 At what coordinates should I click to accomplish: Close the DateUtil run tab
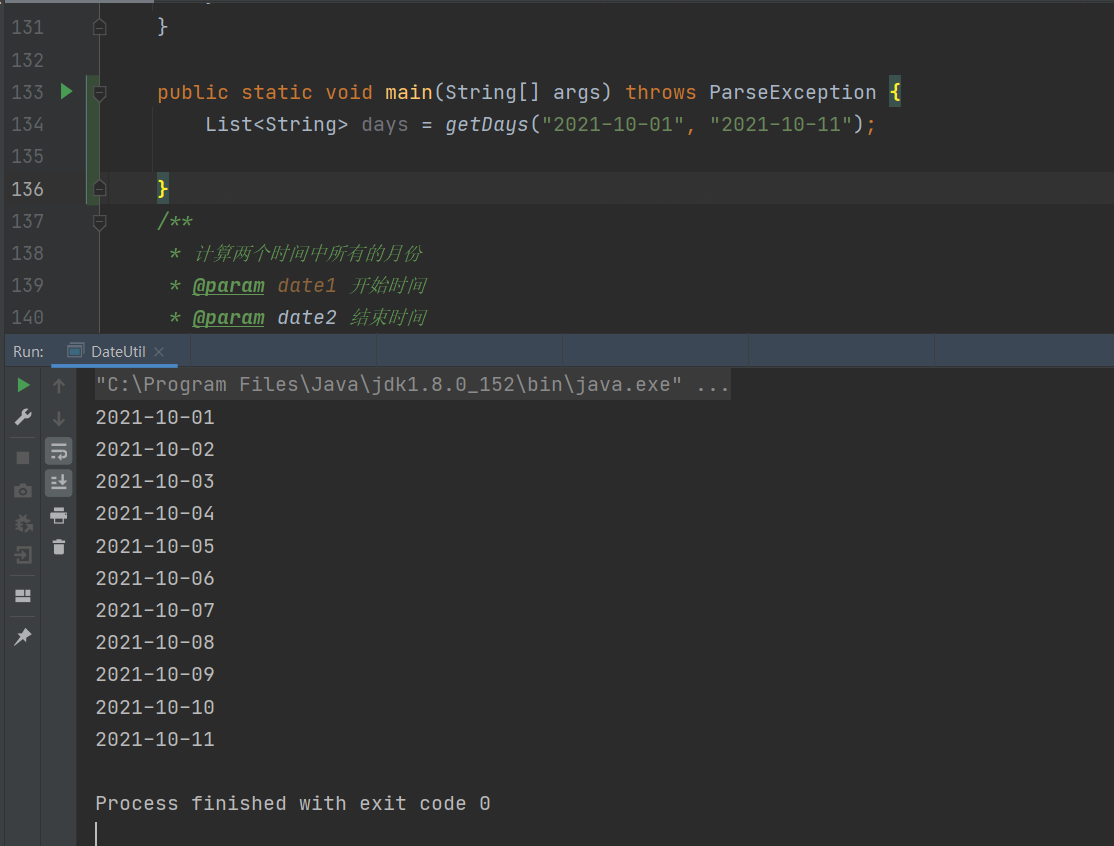tap(159, 352)
